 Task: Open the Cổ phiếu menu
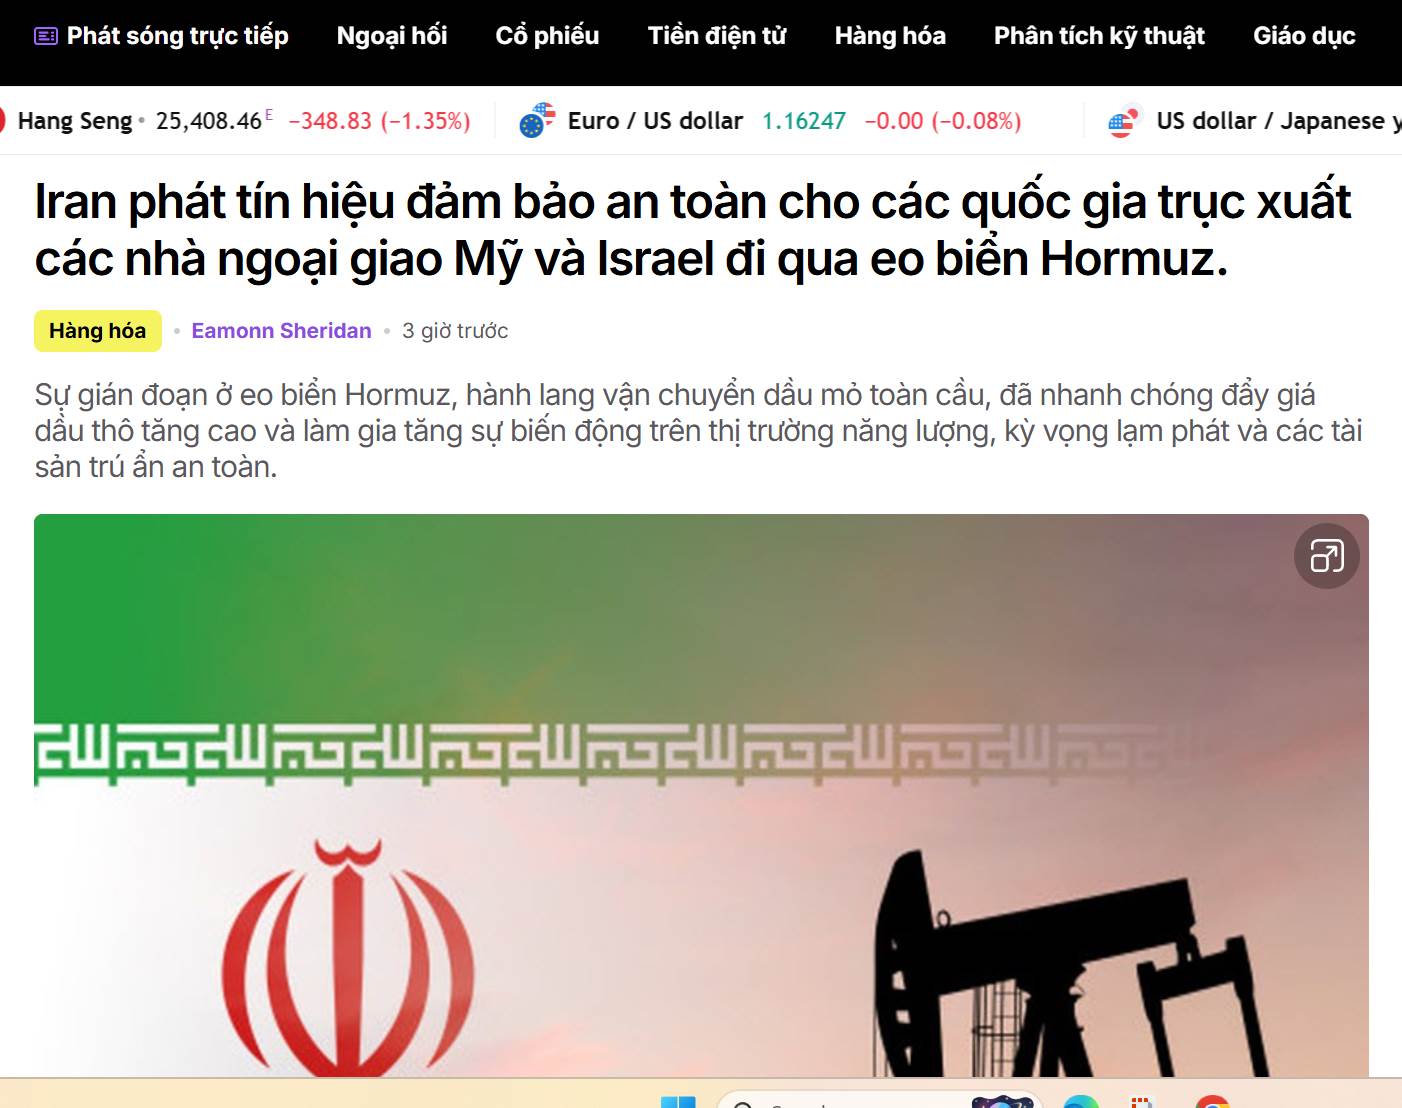coord(547,36)
